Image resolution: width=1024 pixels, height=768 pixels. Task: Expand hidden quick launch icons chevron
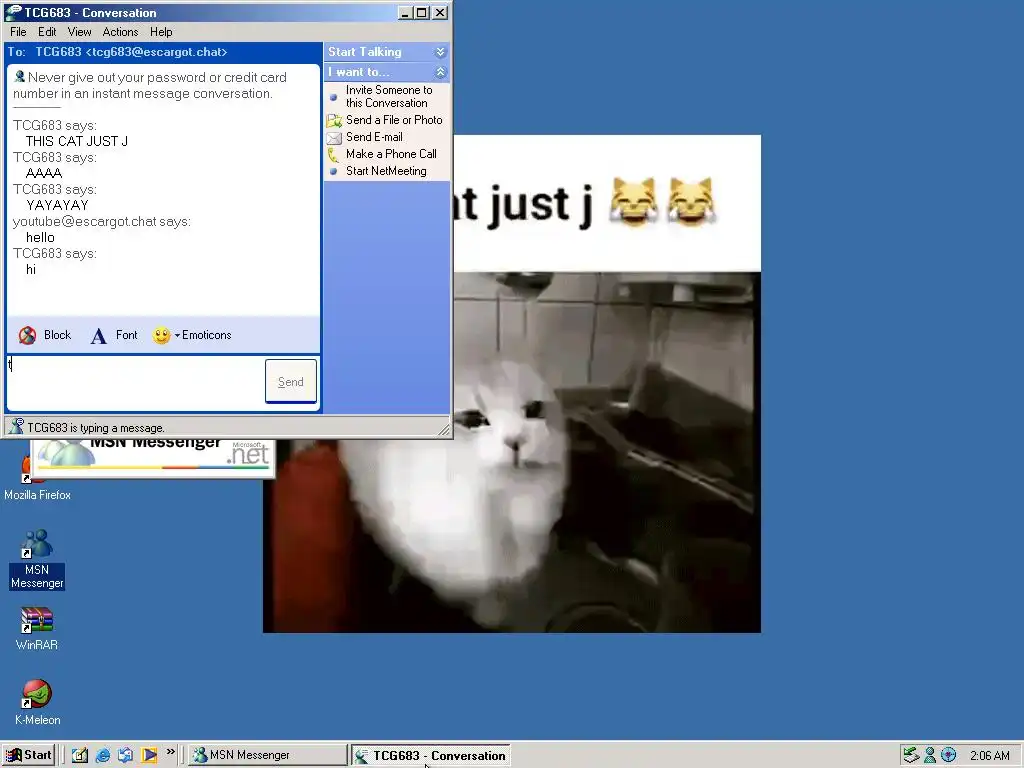pos(170,752)
